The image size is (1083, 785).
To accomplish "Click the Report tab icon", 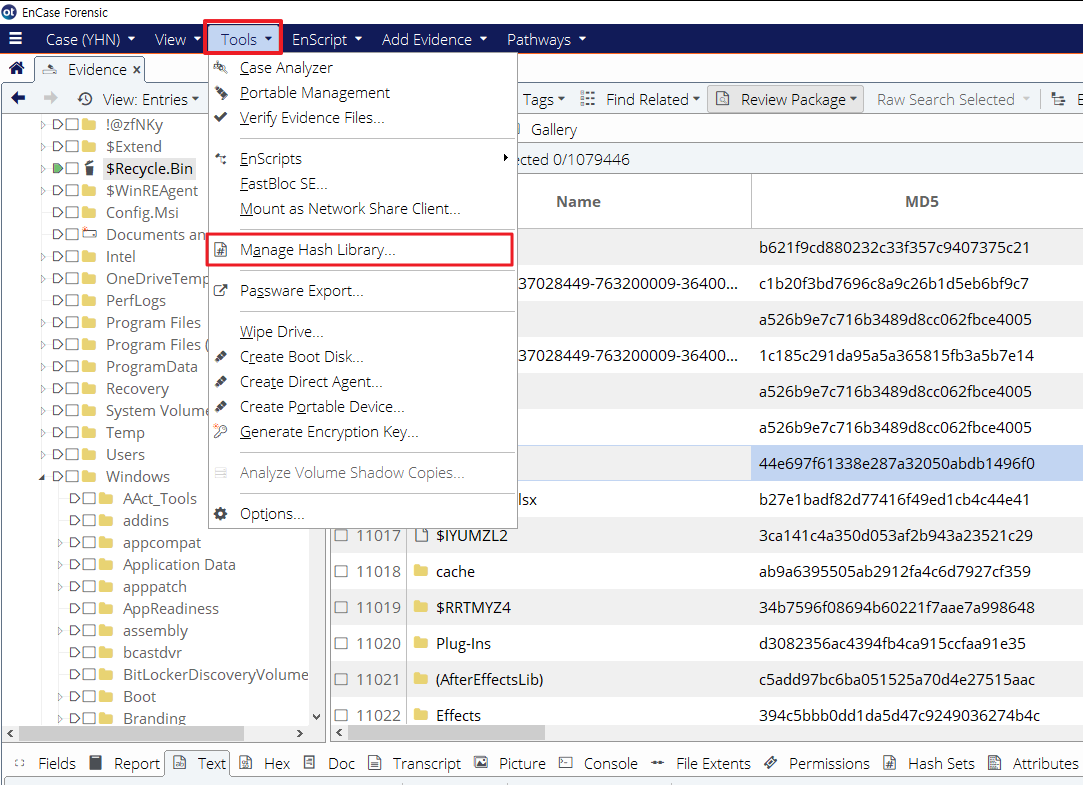I will [96, 762].
